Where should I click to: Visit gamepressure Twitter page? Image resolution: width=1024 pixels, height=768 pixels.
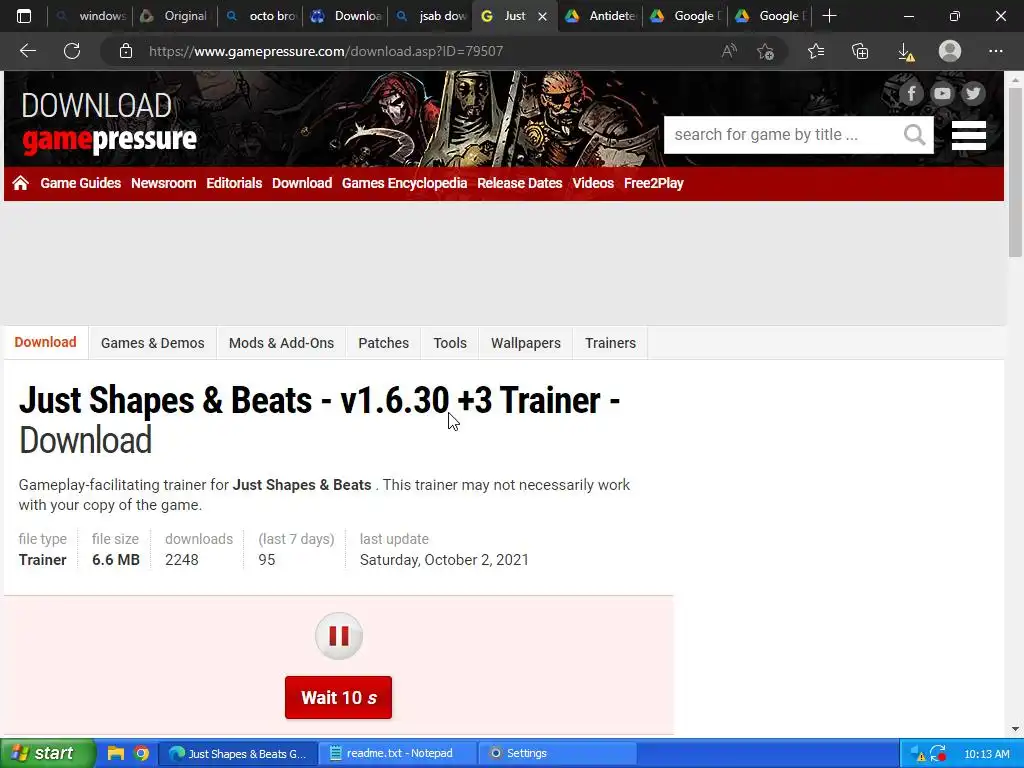(972, 93)
